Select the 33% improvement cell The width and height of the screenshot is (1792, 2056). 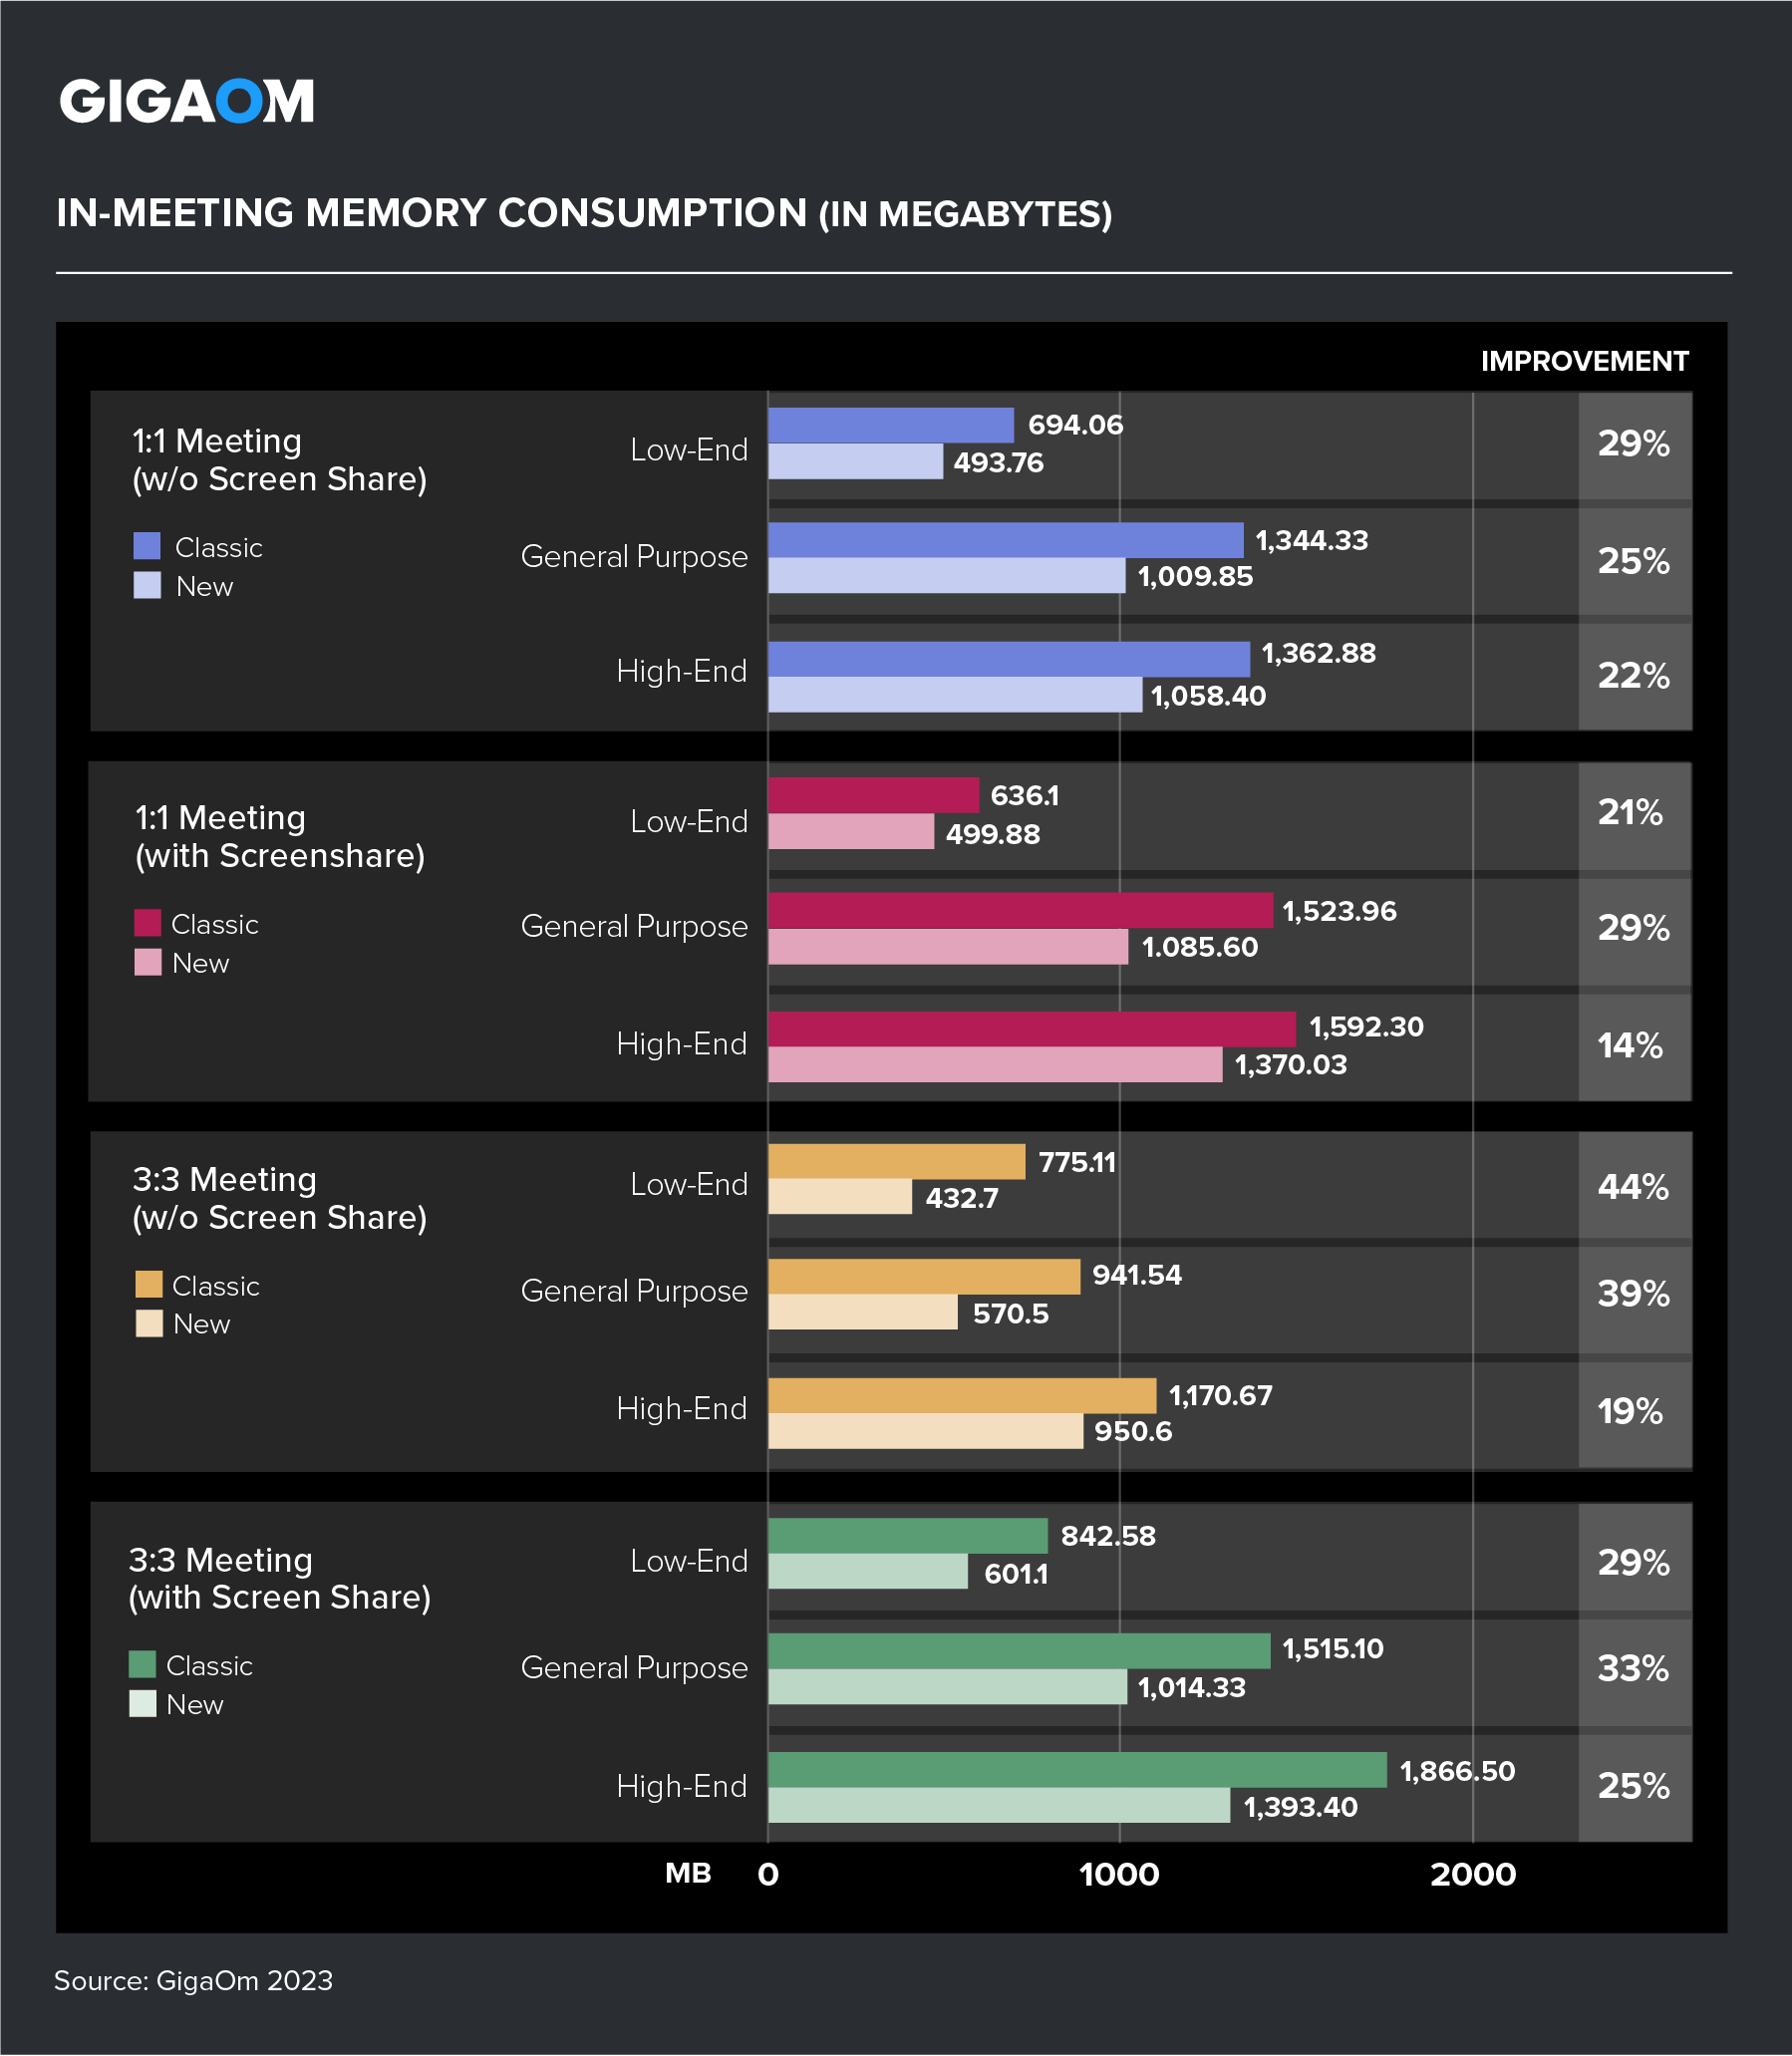1633,1669
